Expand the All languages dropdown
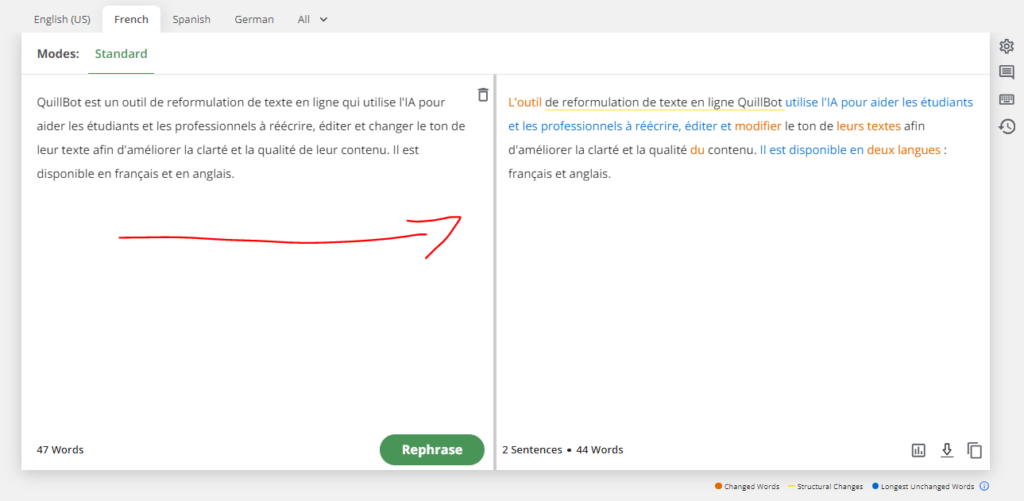1024x501 pixels. [x=312, y=19]
